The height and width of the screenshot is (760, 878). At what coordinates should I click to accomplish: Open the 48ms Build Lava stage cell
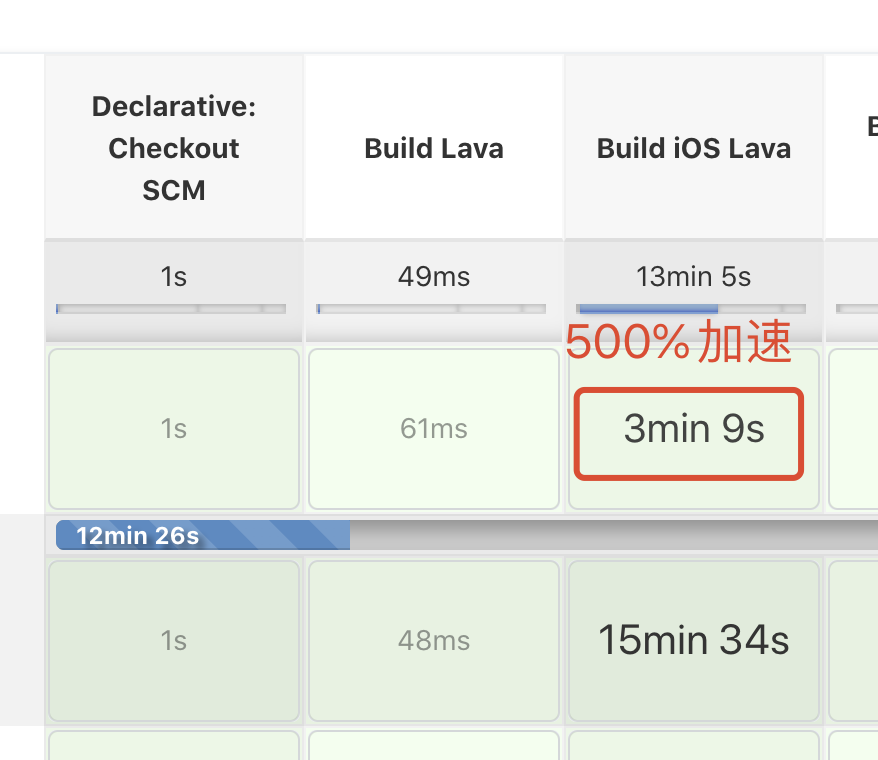pos(434,640)
